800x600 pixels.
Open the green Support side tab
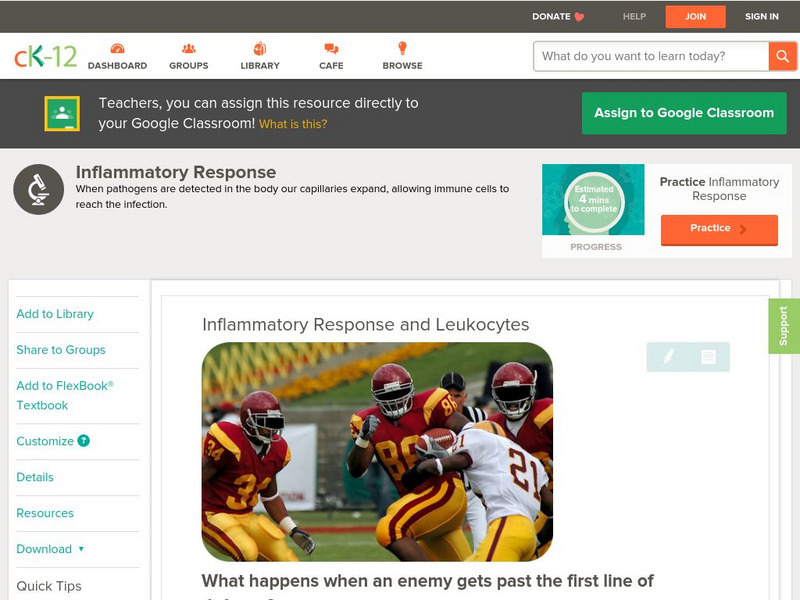784,326
